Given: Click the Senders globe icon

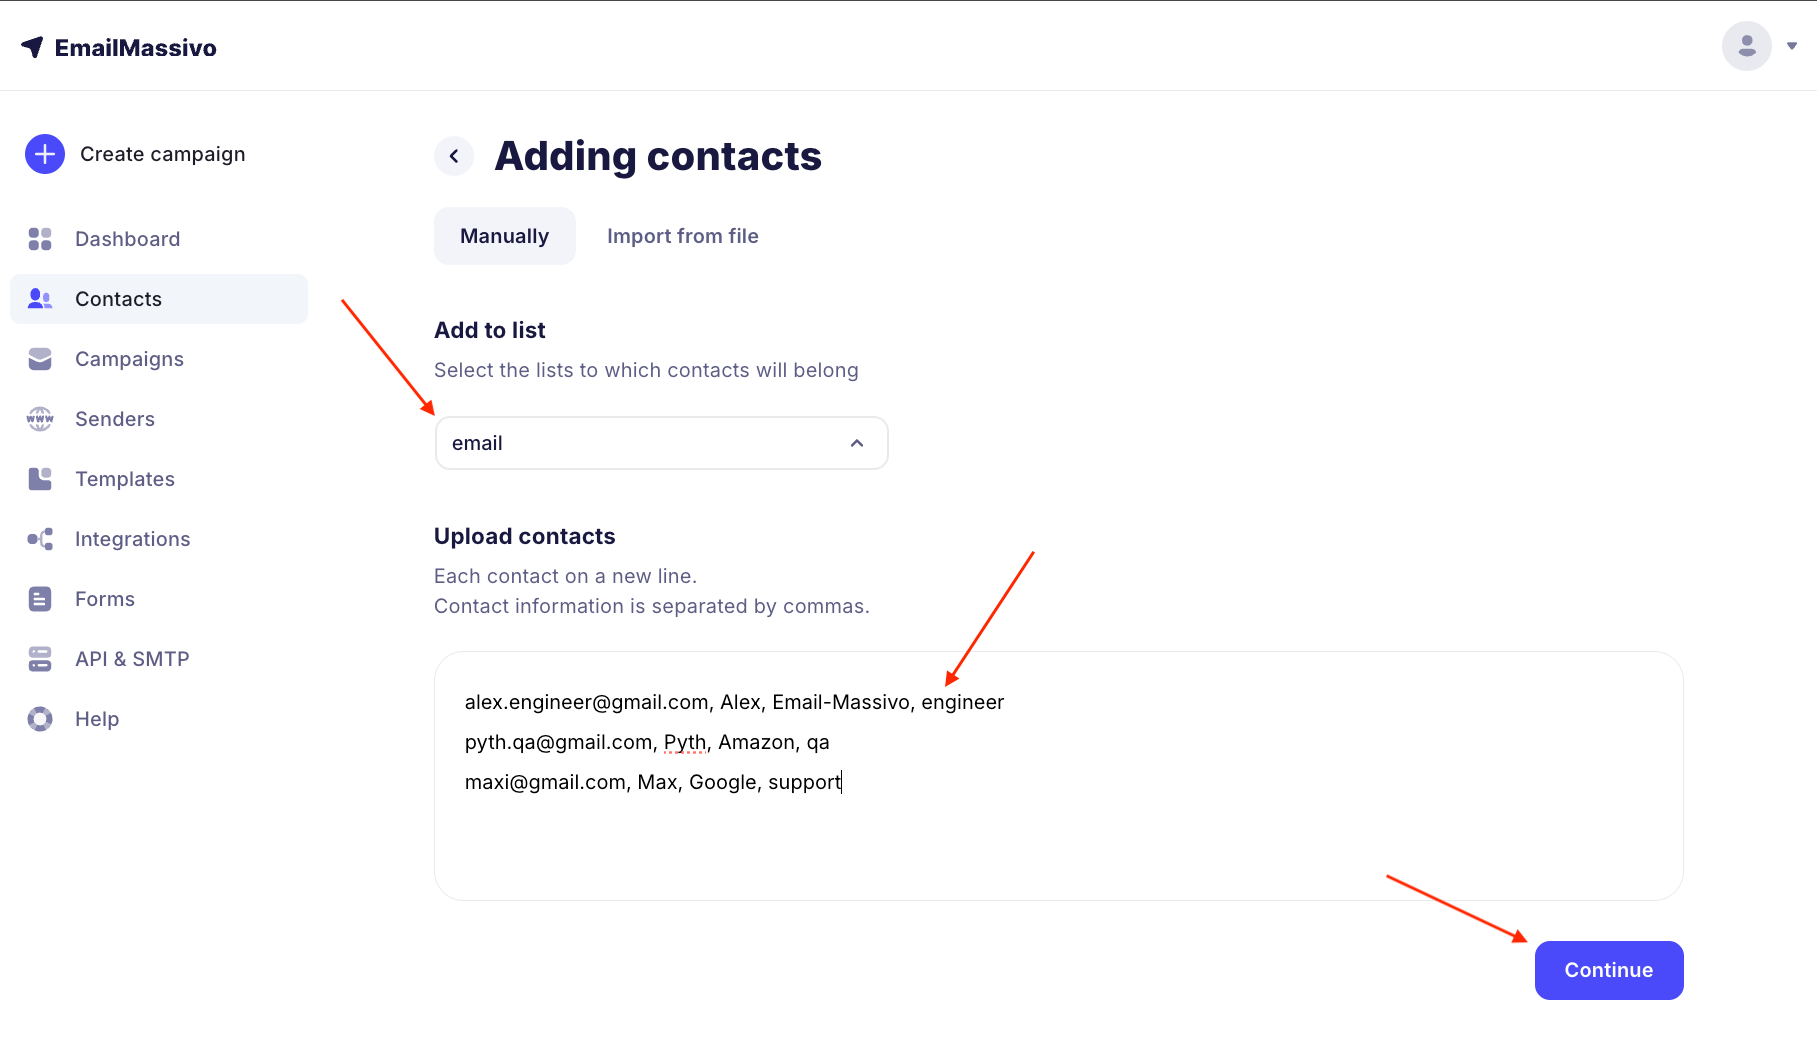Looking at the screenshot, I should 40,419.
